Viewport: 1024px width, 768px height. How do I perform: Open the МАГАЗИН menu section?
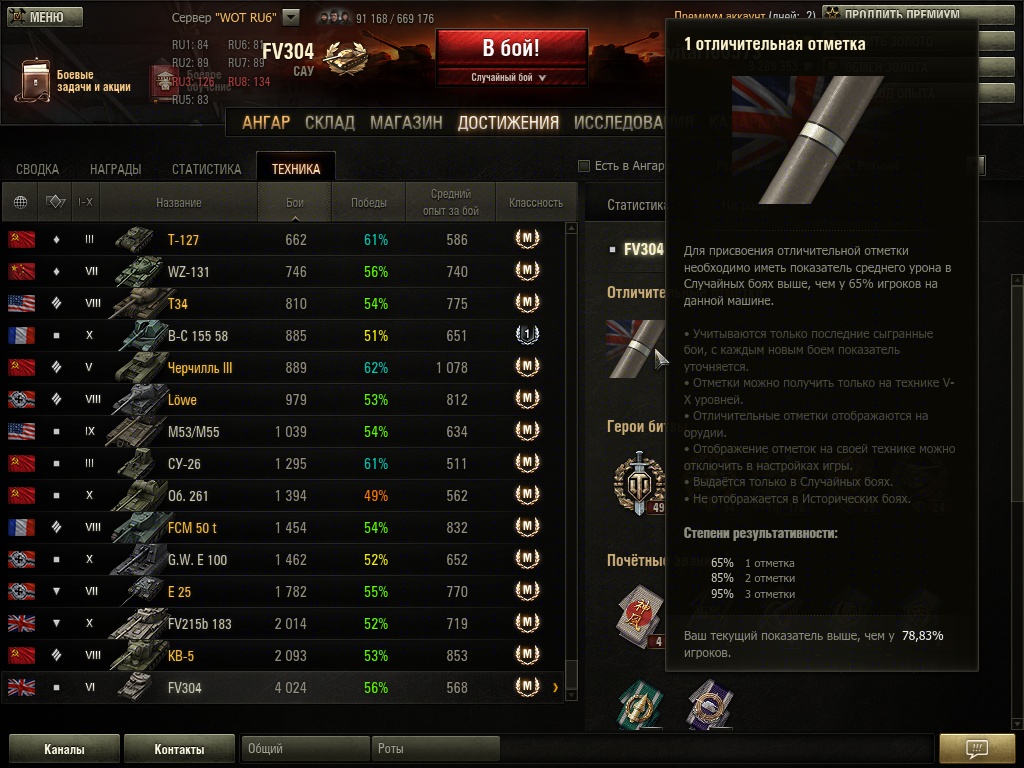406,122
